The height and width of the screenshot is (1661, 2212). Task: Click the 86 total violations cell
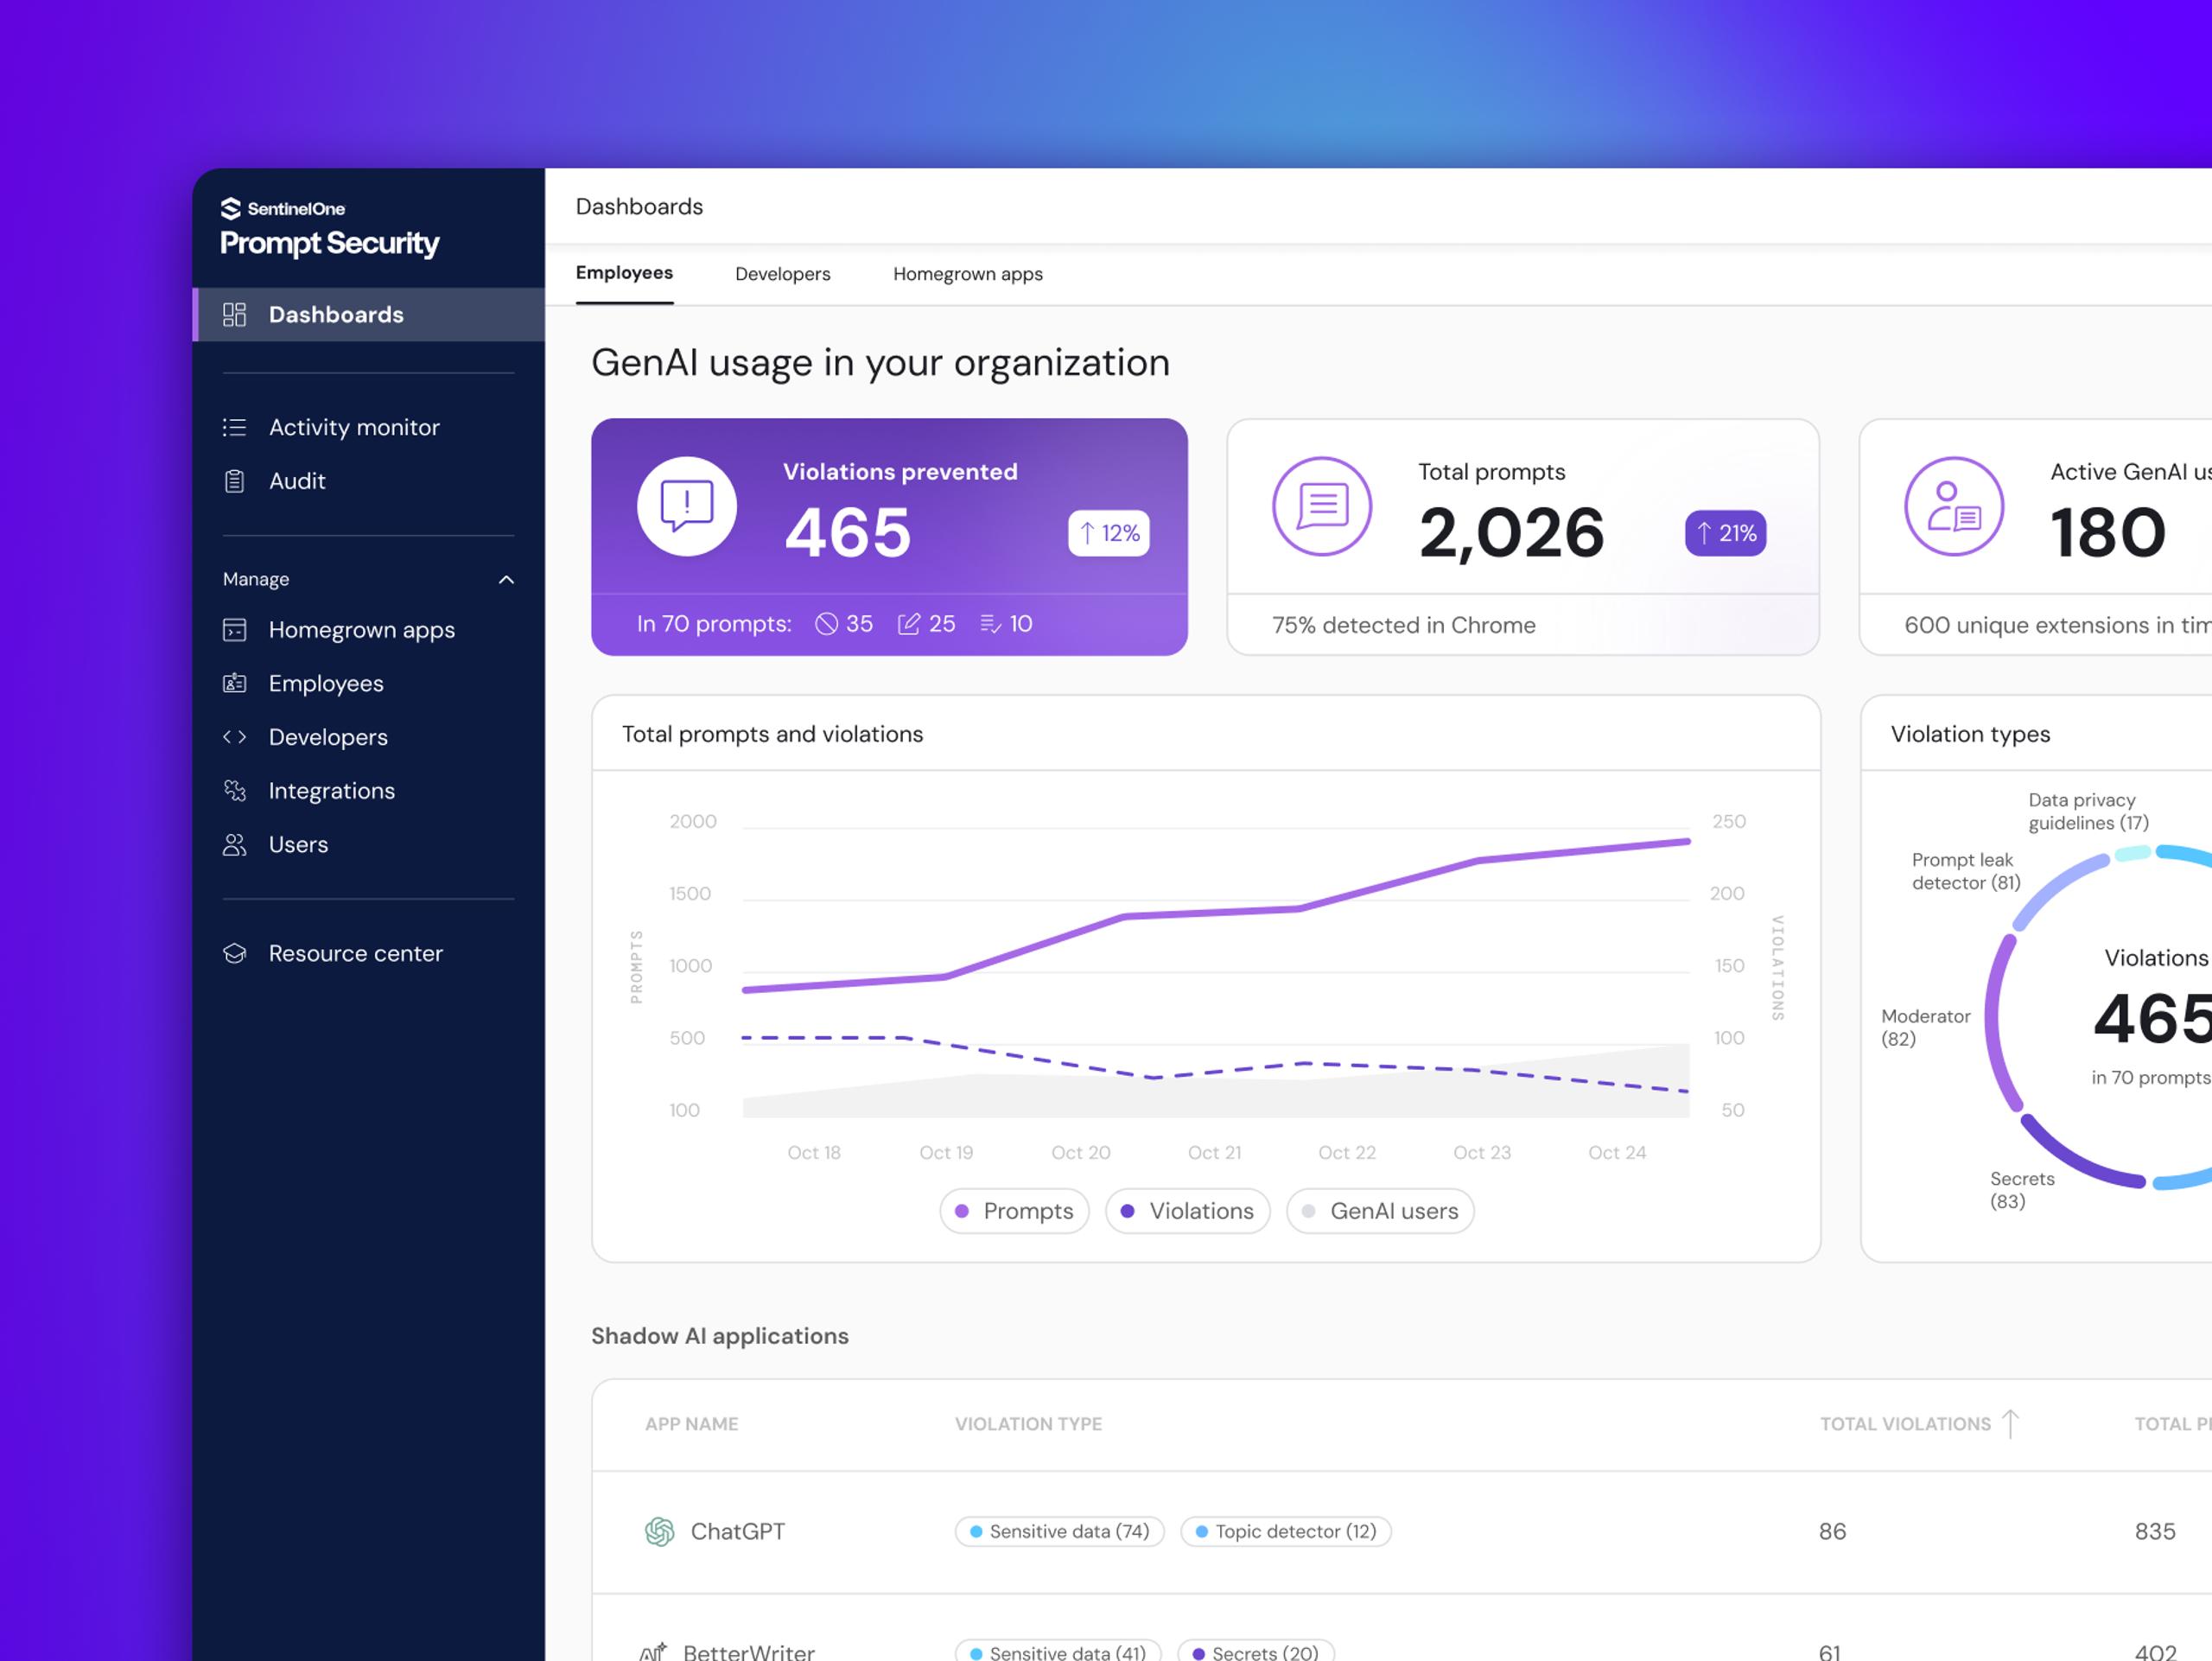click(1832, 1532)
